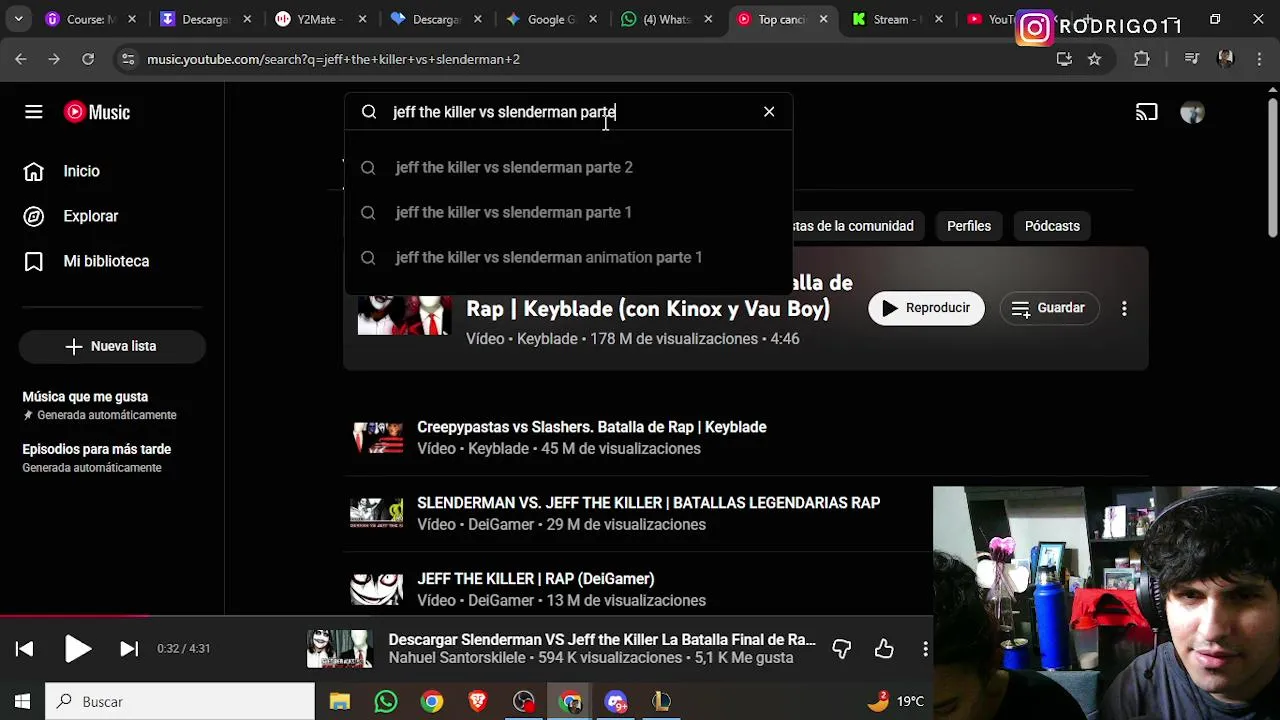This screenshot has width=1280, height=720.
Task: Create a new playlist with Nueva lista
Action: pyautogui.click(x=112, y=346)
